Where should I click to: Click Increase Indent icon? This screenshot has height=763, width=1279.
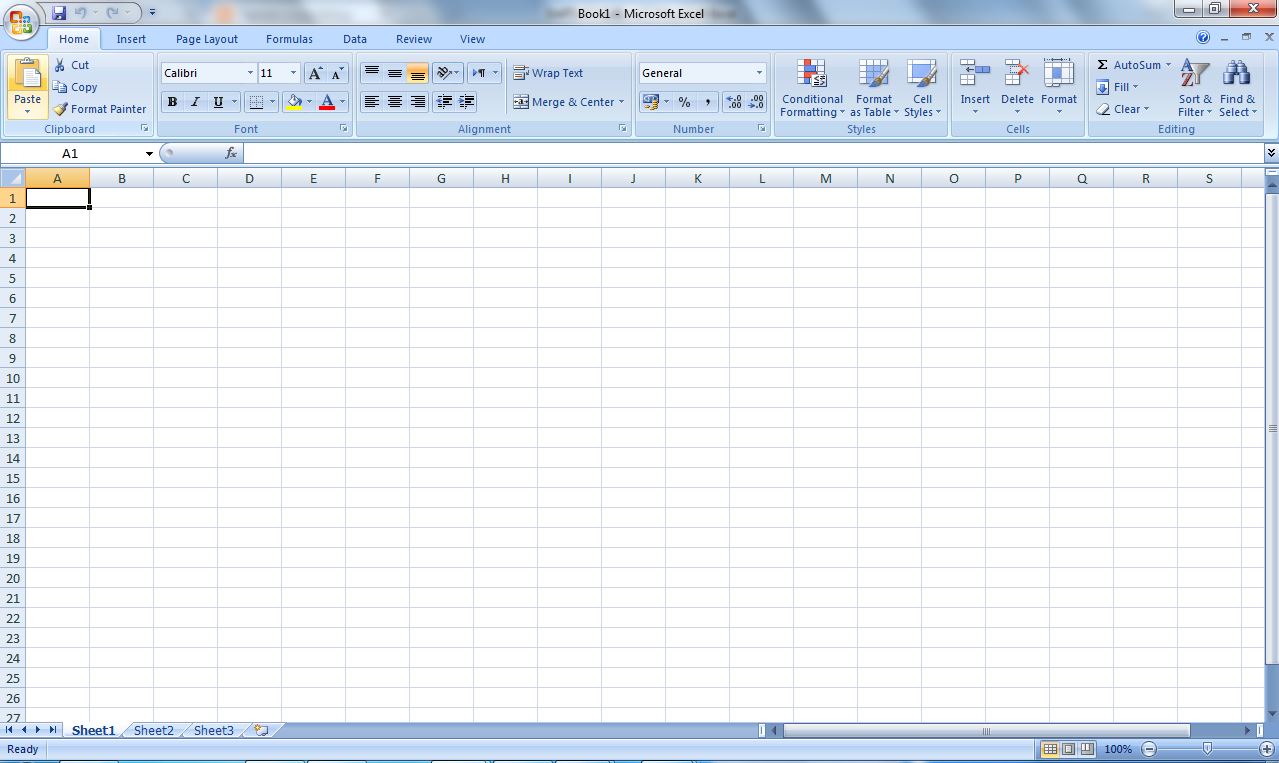point(466,102)
